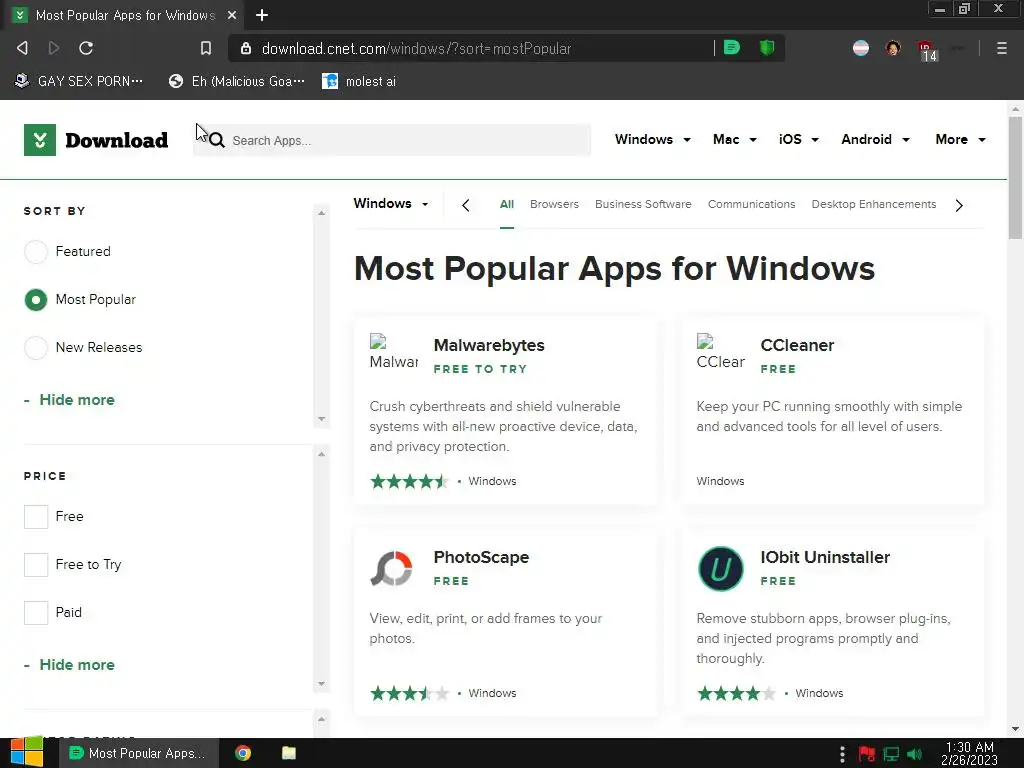Click the page vertical scrollbar thumb
Image resolution: width=1024 pixels, height=768 pixels.
tap(1015, 178)
